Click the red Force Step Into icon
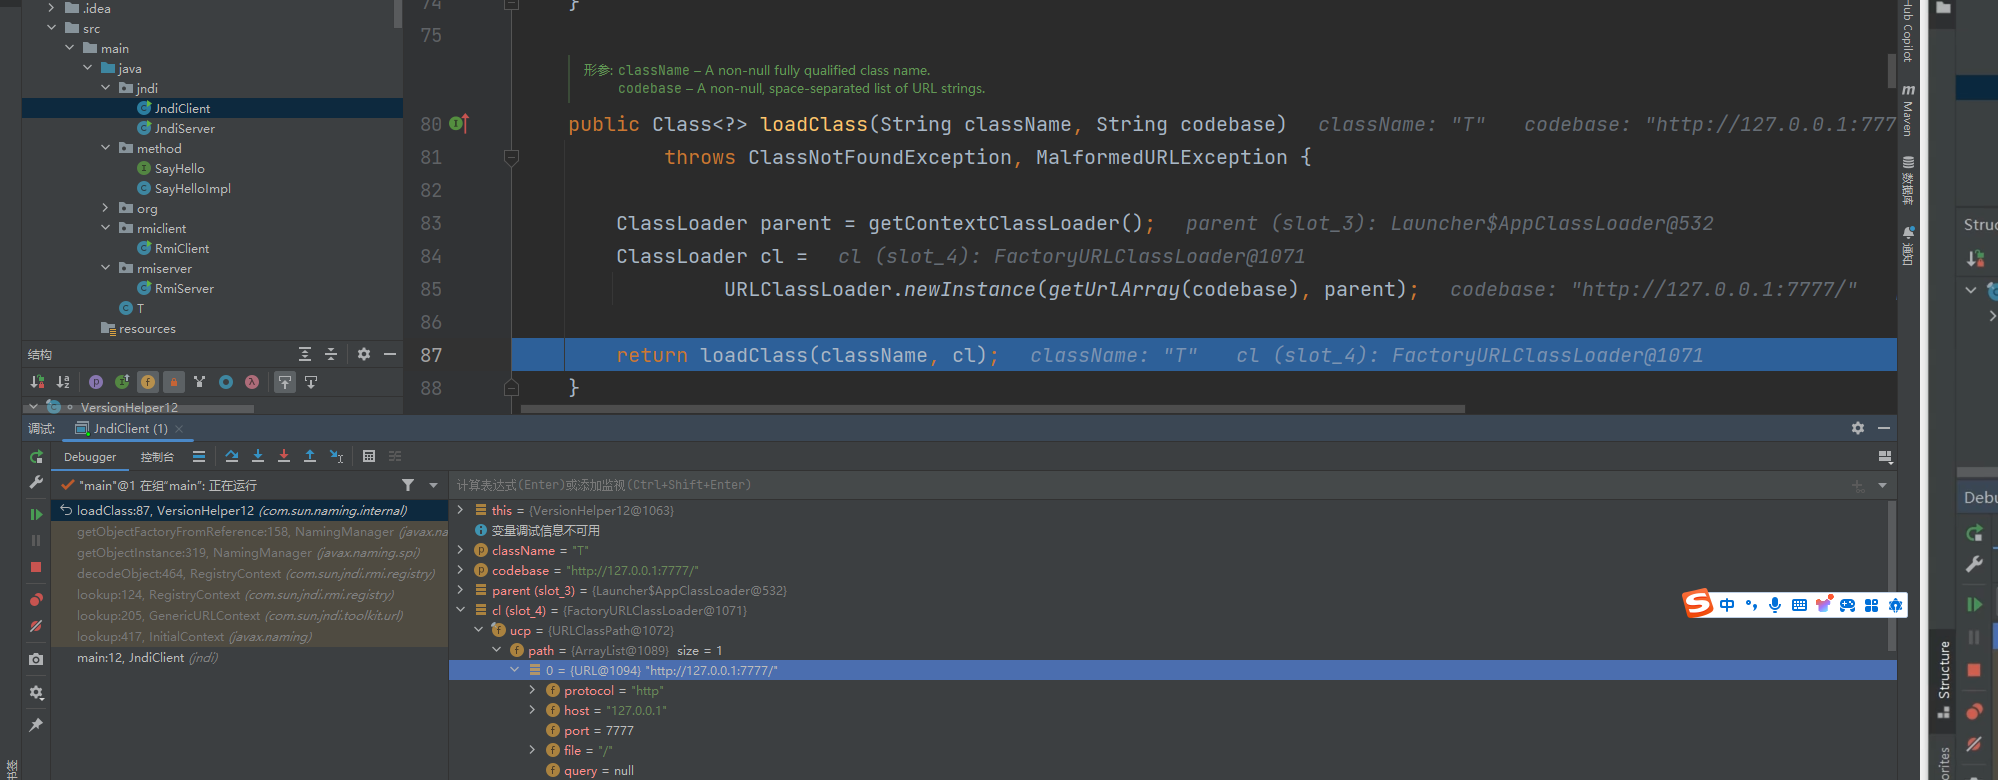The width and height of the screenshot is (1998, 780). (284, 457)
